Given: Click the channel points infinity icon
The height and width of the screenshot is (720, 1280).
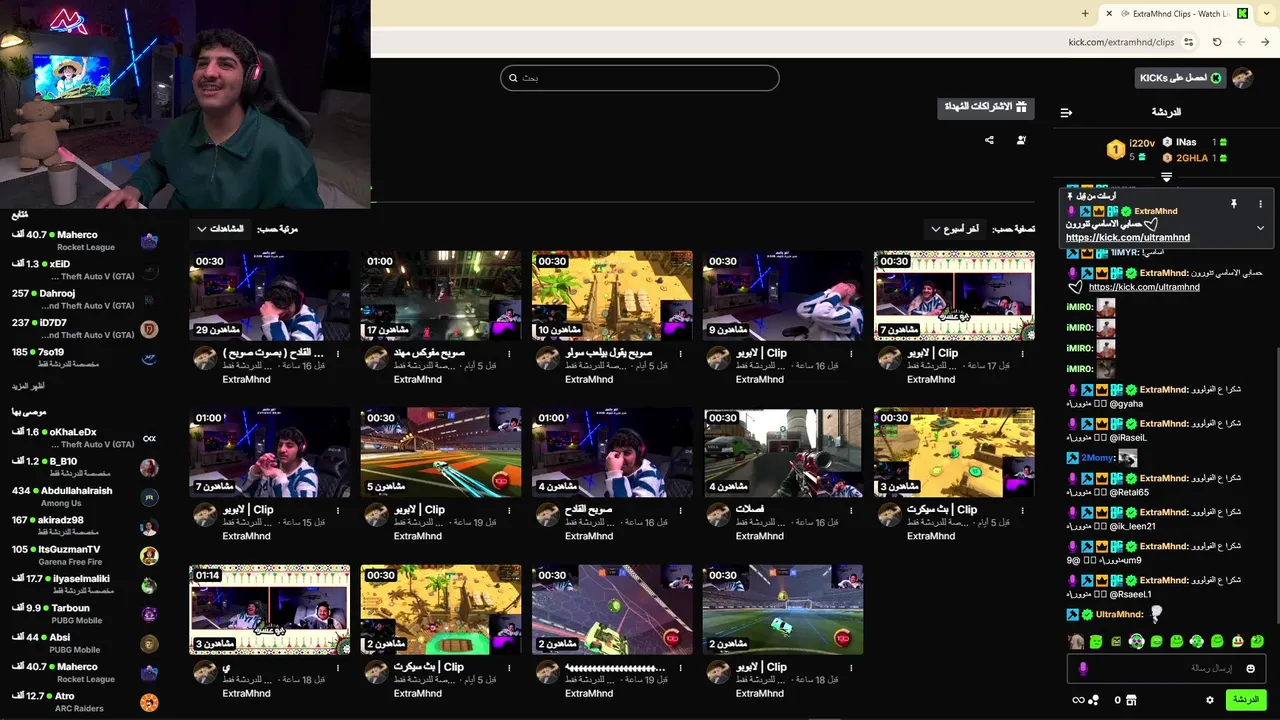Looking at the screenshot, I should click(x=1078, y=700).
